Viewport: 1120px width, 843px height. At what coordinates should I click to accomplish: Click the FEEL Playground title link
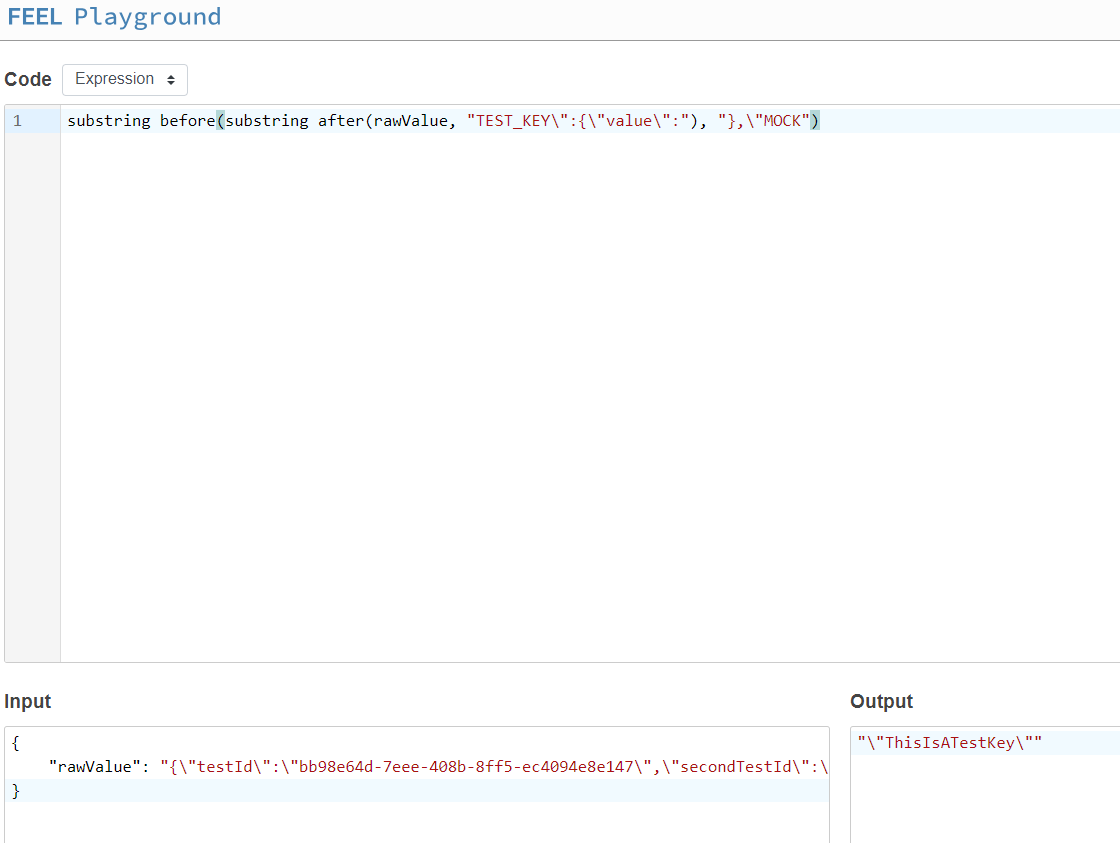point(114,16)
